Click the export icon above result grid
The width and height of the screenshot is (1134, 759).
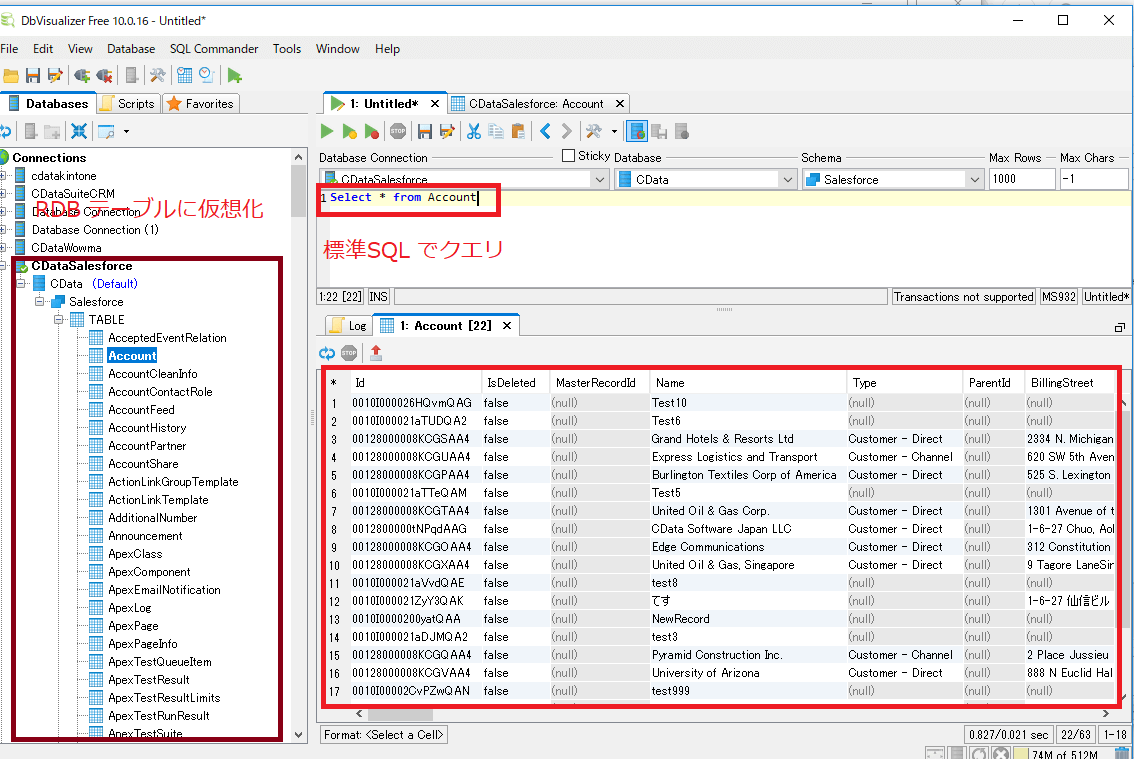(376, 353)
